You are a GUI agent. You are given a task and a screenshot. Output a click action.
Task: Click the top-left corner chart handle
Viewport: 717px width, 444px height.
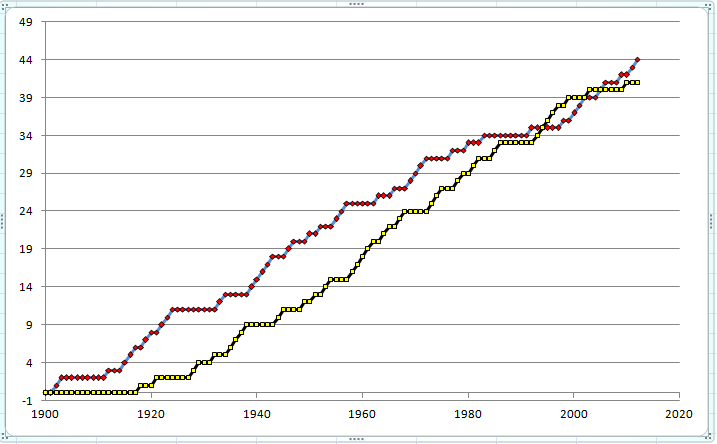(5, 5)
